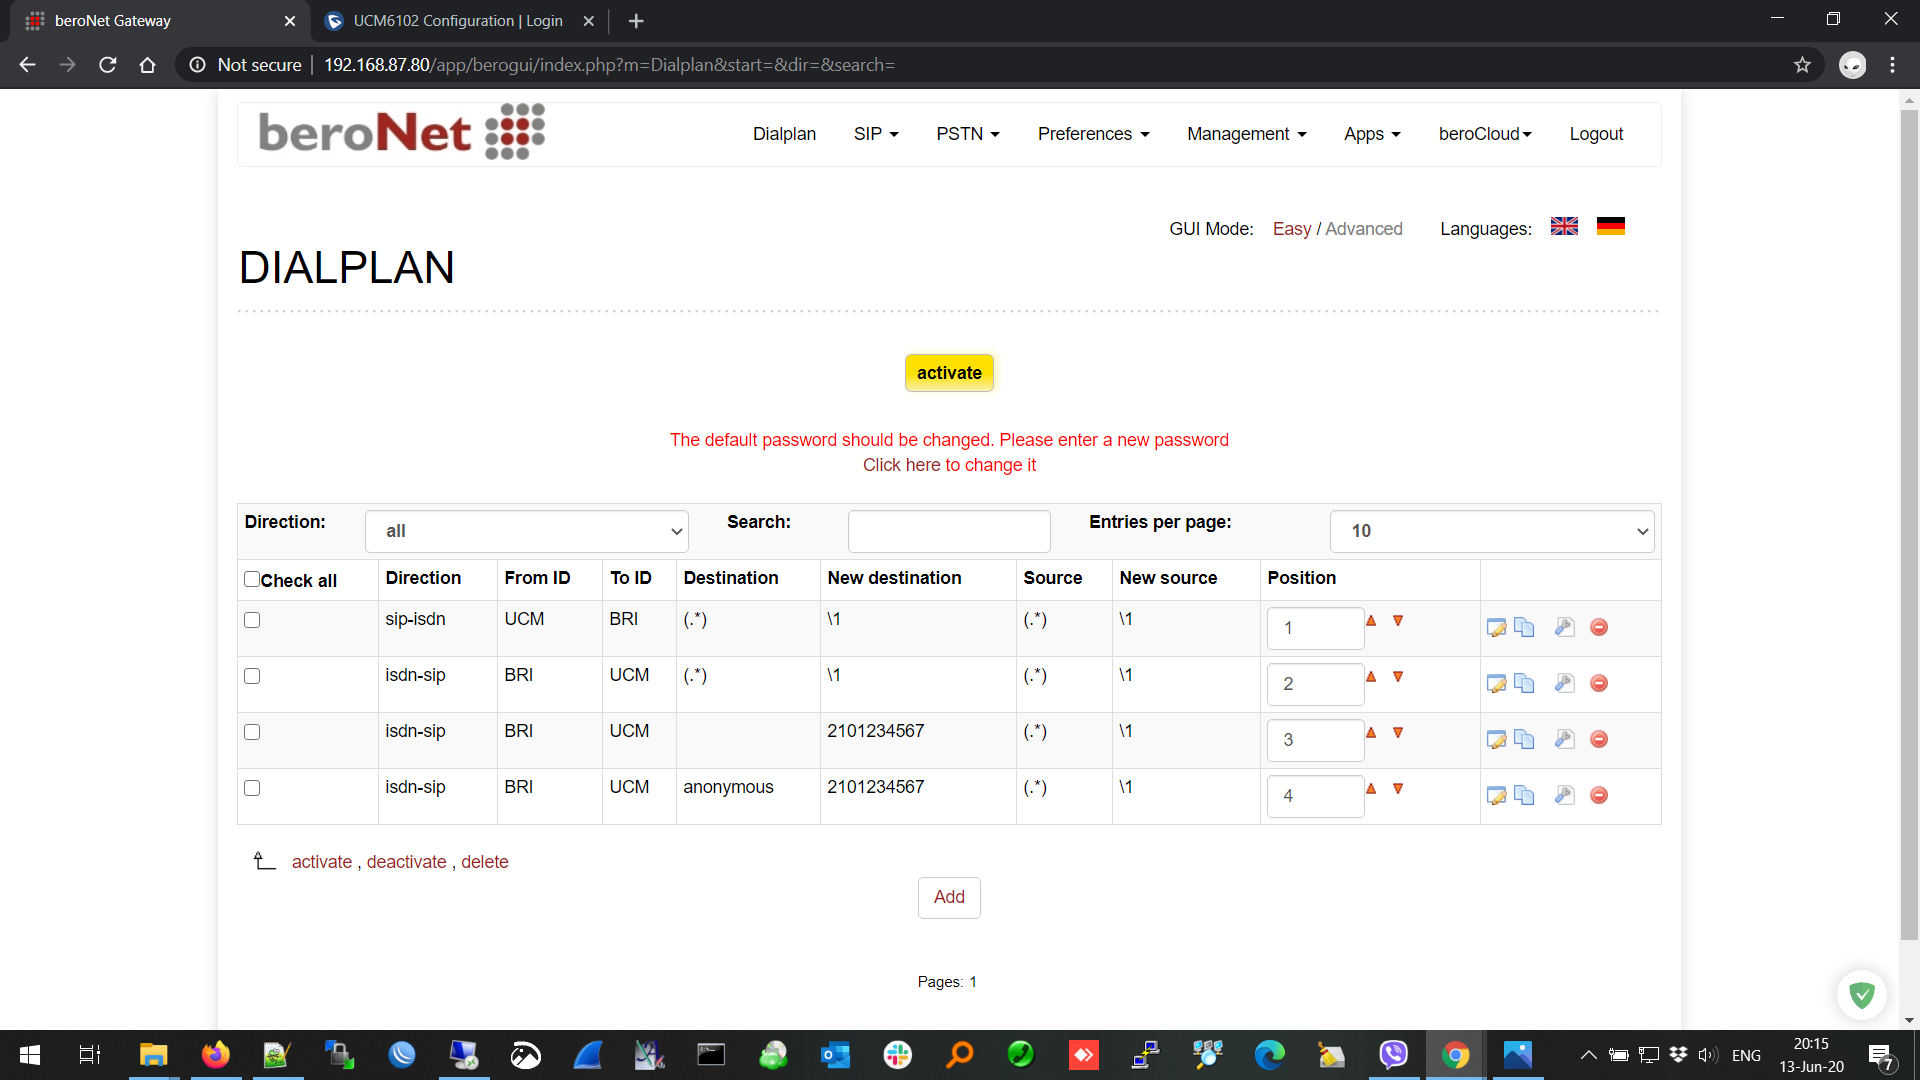Click the Add button
The width and height of the screenshot is (1920, 1080).
tap(948, 897)
